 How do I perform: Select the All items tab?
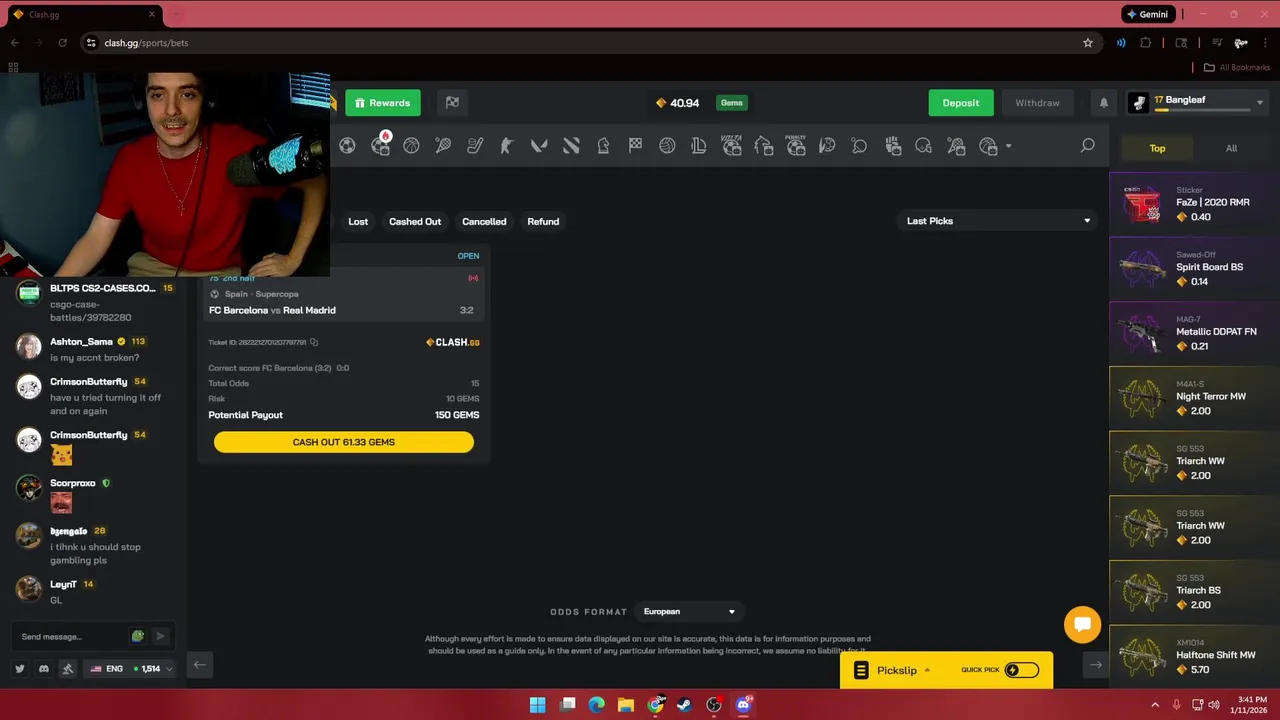pos(1231,148)
